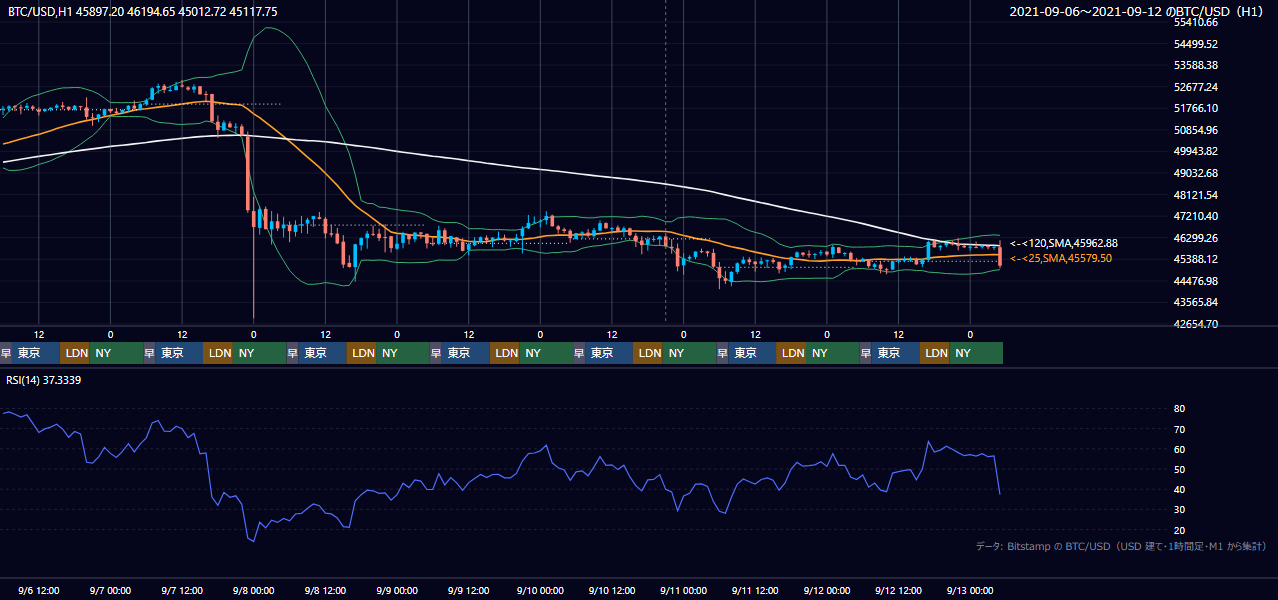The image size is (1278, 600).
Task: Click the 9/13 00:00 axis label
Action: tap(970, 590)
